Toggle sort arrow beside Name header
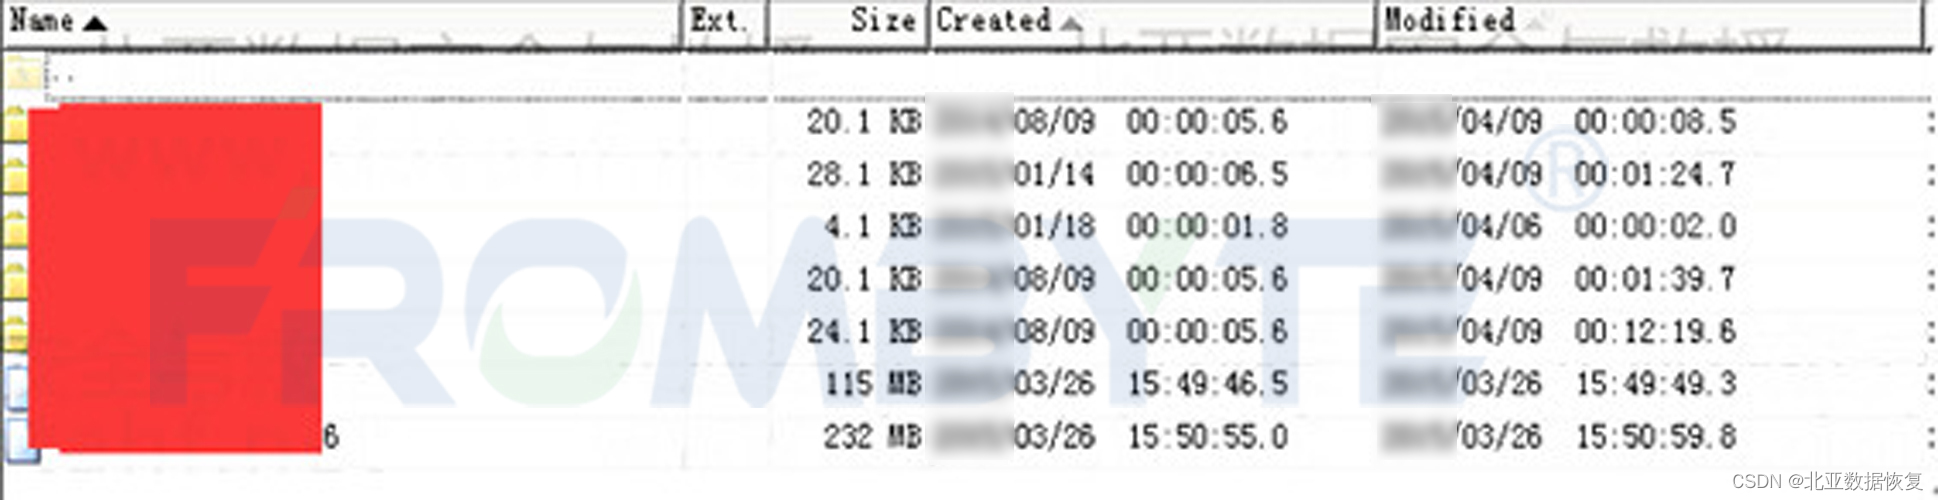The height and width of the screenshot is (500, 1938). 94,23
